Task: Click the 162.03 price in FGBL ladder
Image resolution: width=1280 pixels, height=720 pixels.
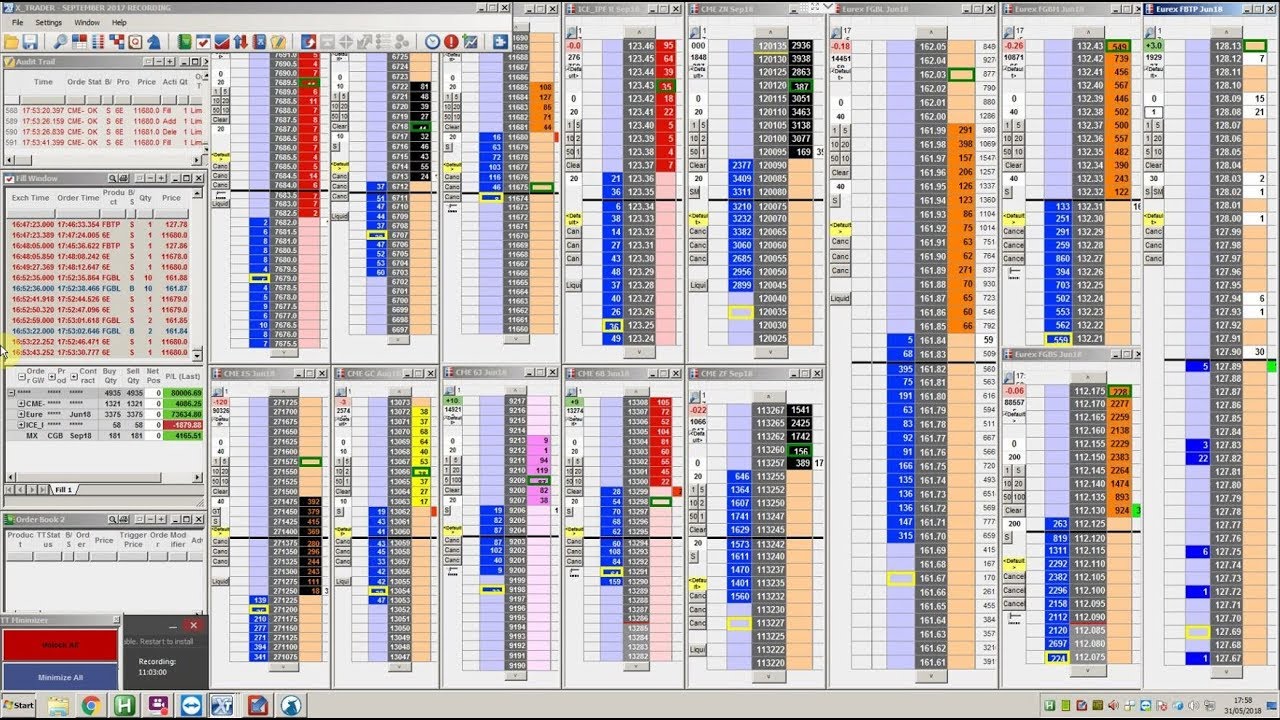Action: coord(932,75)
